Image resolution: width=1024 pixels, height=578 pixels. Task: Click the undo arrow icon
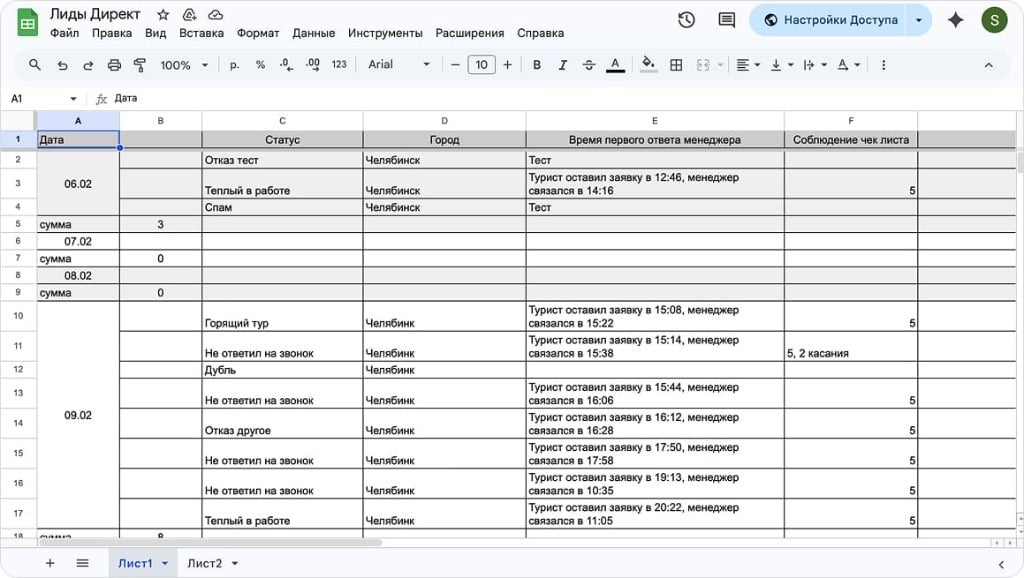pyautogui.click(x=62, y=65)
